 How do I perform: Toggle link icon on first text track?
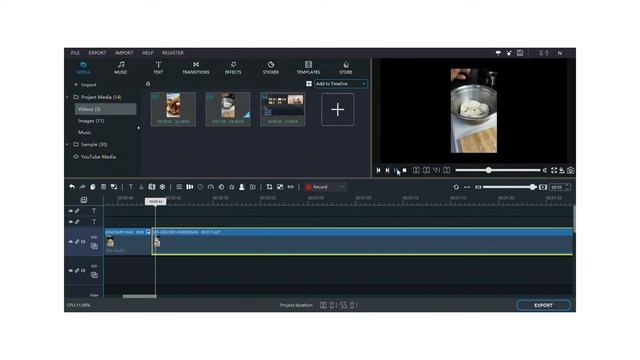coord(77,211)
